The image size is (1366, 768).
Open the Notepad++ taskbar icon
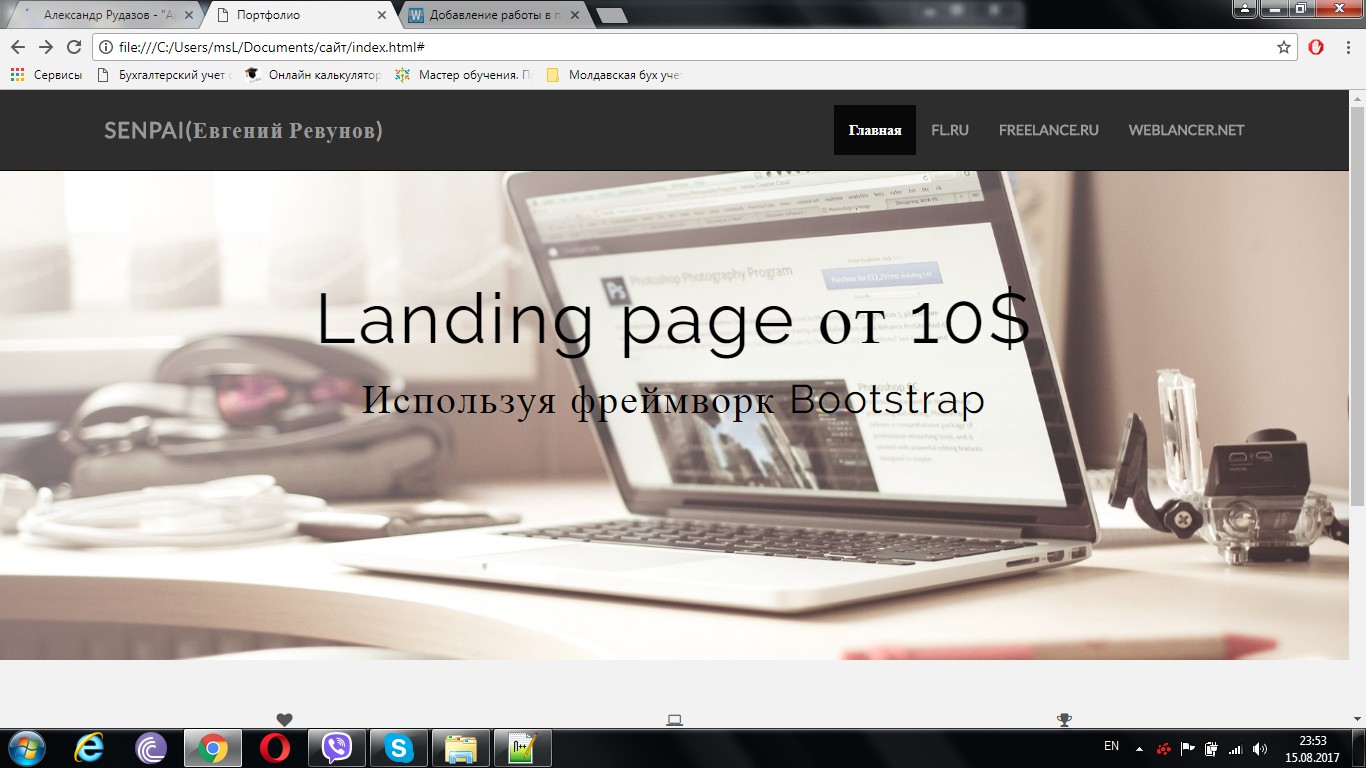pos(523,748)
